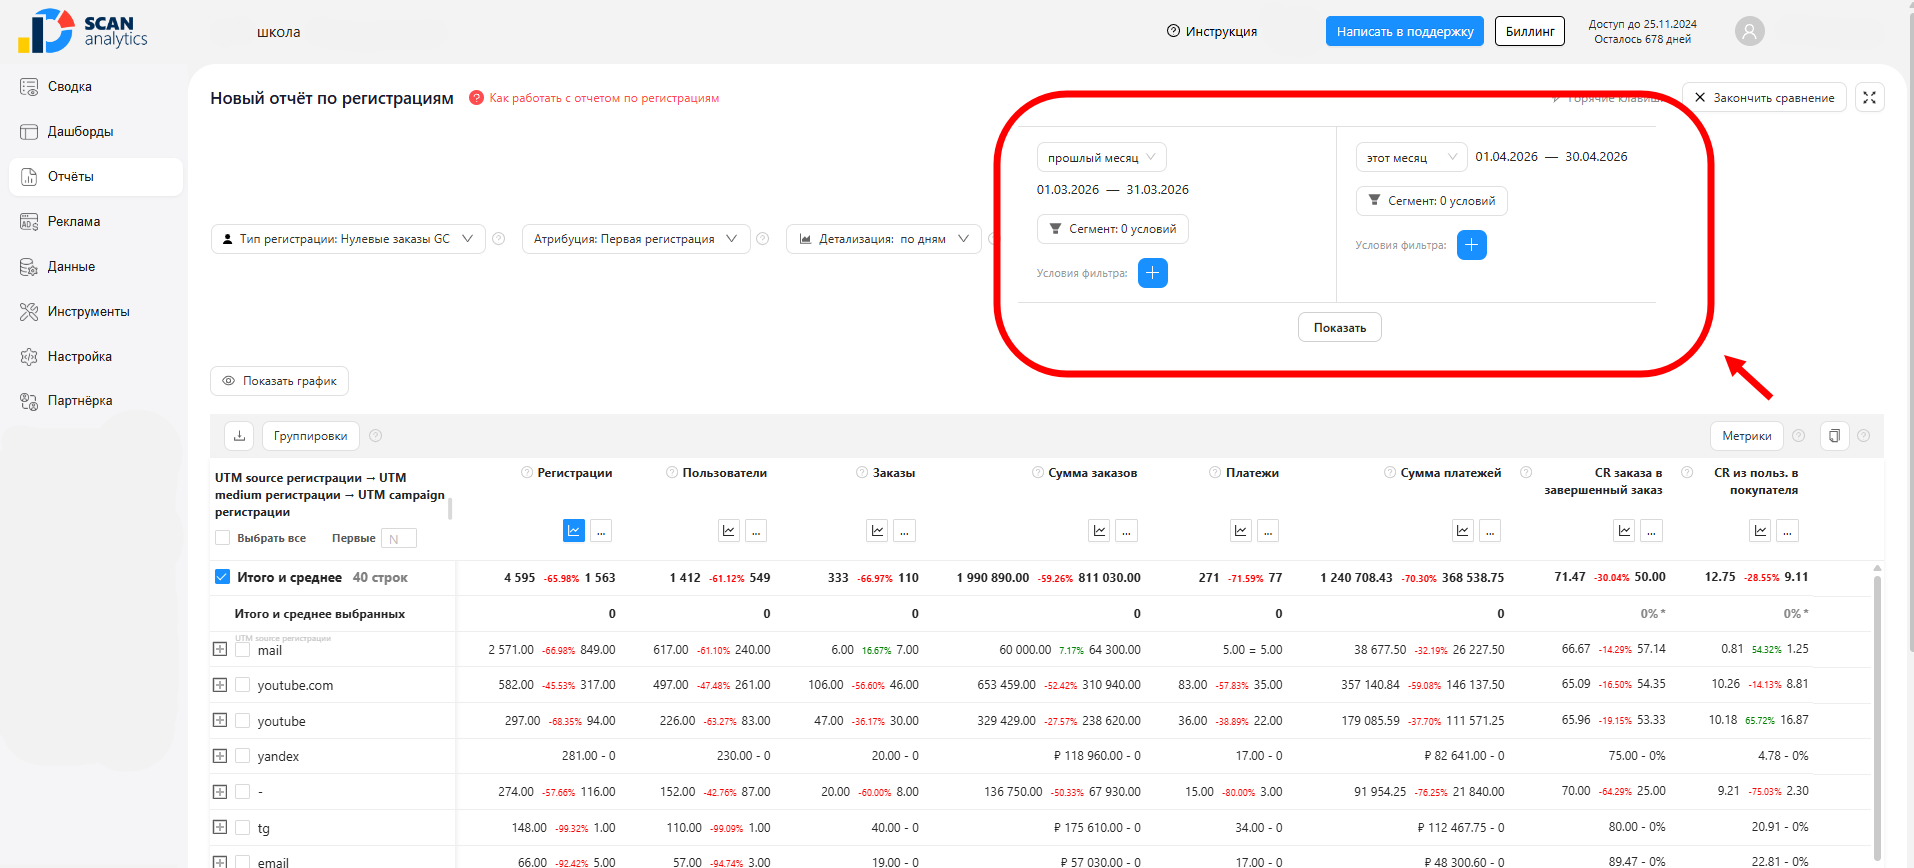Open more options for Регистрации column
This screenshot has width=1914, height=868.
[x=601, y=531]
